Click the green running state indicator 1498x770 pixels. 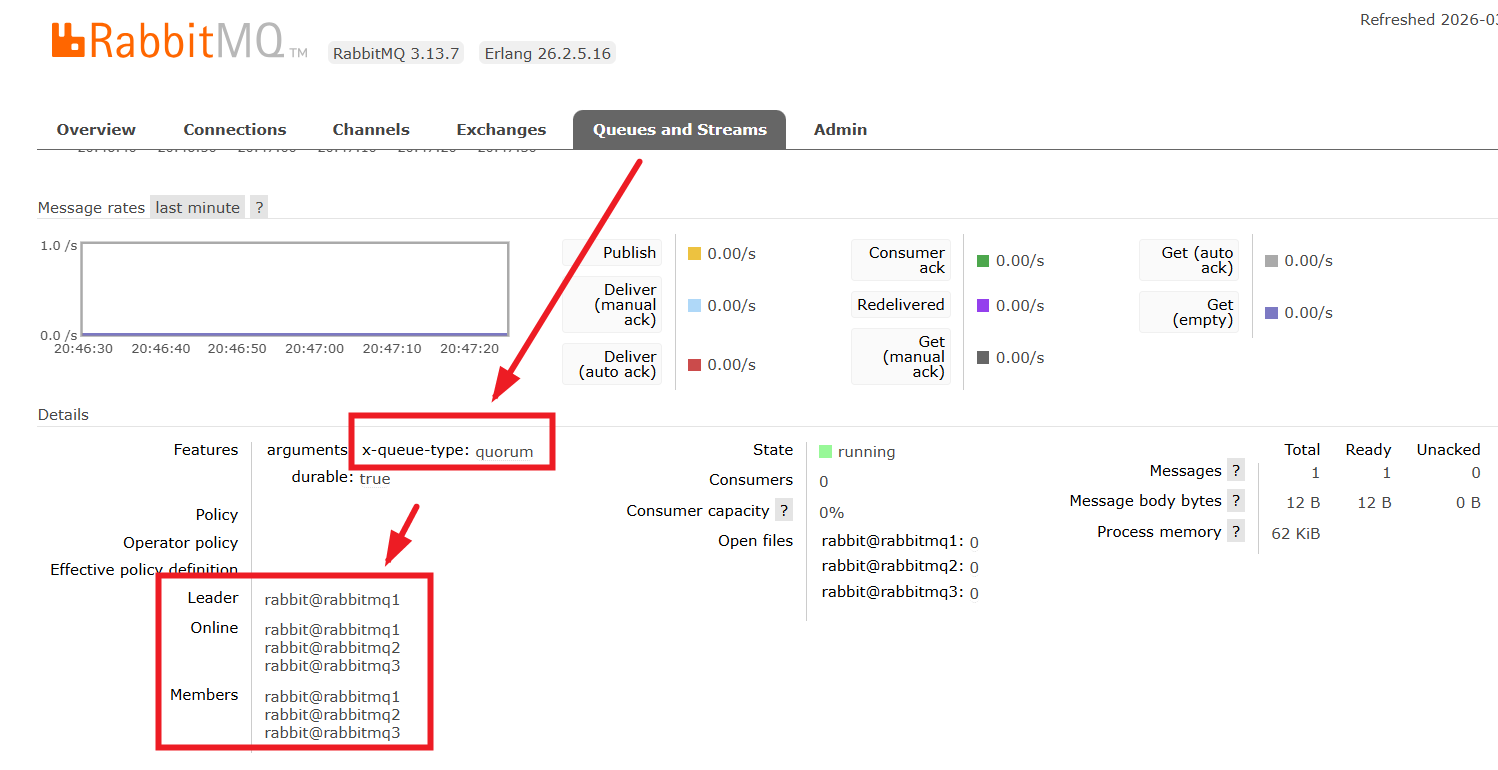(825, 452)
